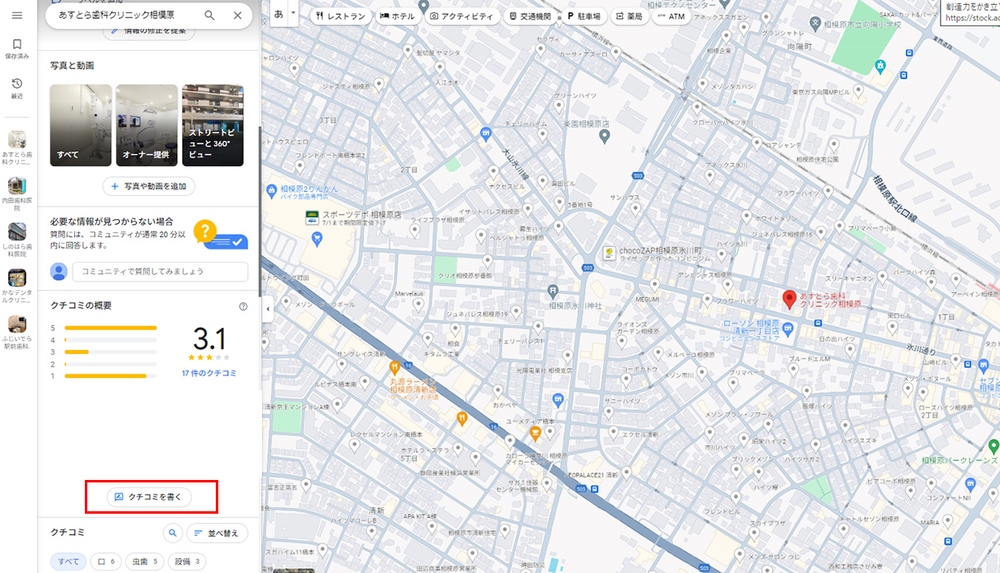Click the クチコミを書く button
Viewport: 1000px width, 573px height.
pyautogui.click(x=148, y=496)
